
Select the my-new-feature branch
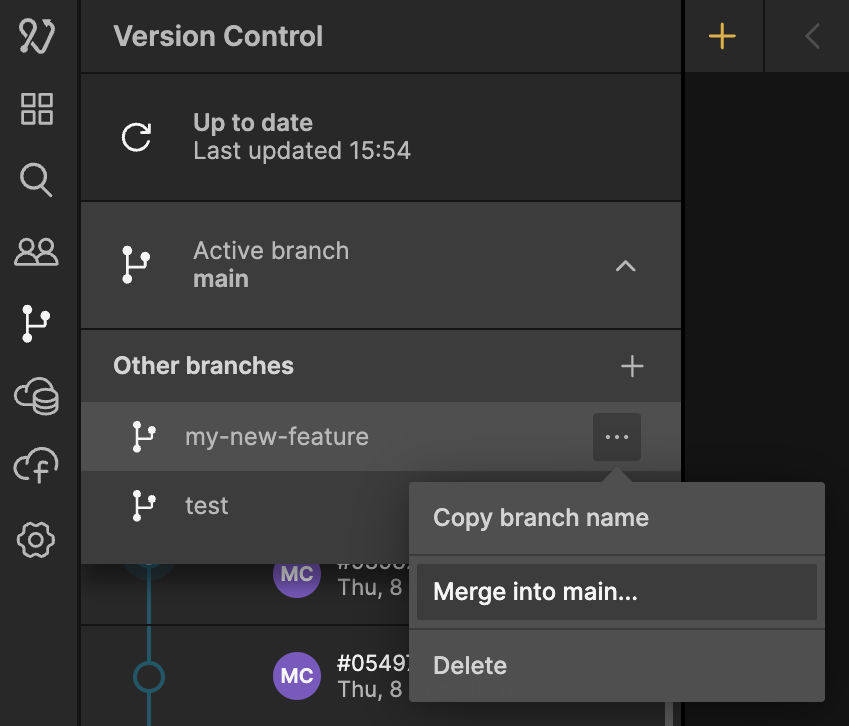[277, 437]
